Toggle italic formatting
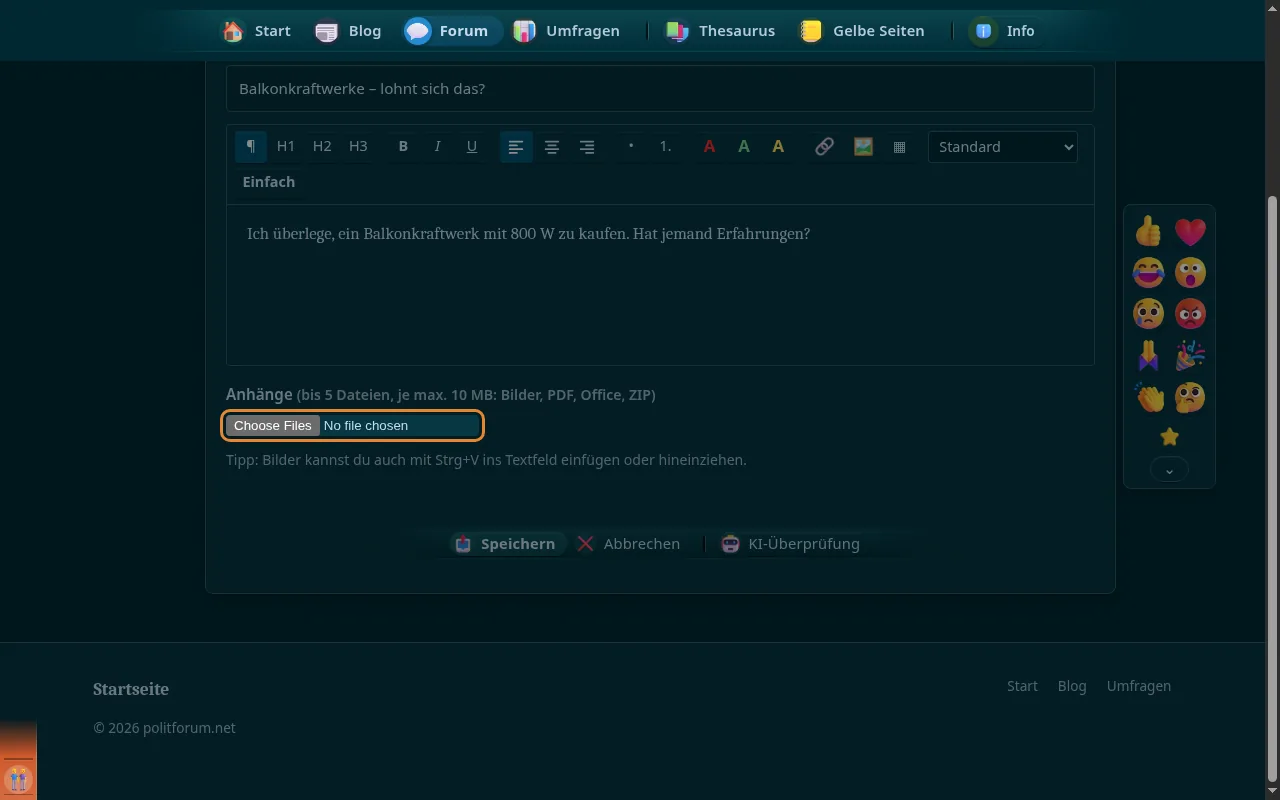Image resolution: width=1280 pixels, height=800 pixels. [x=437, y=146]
